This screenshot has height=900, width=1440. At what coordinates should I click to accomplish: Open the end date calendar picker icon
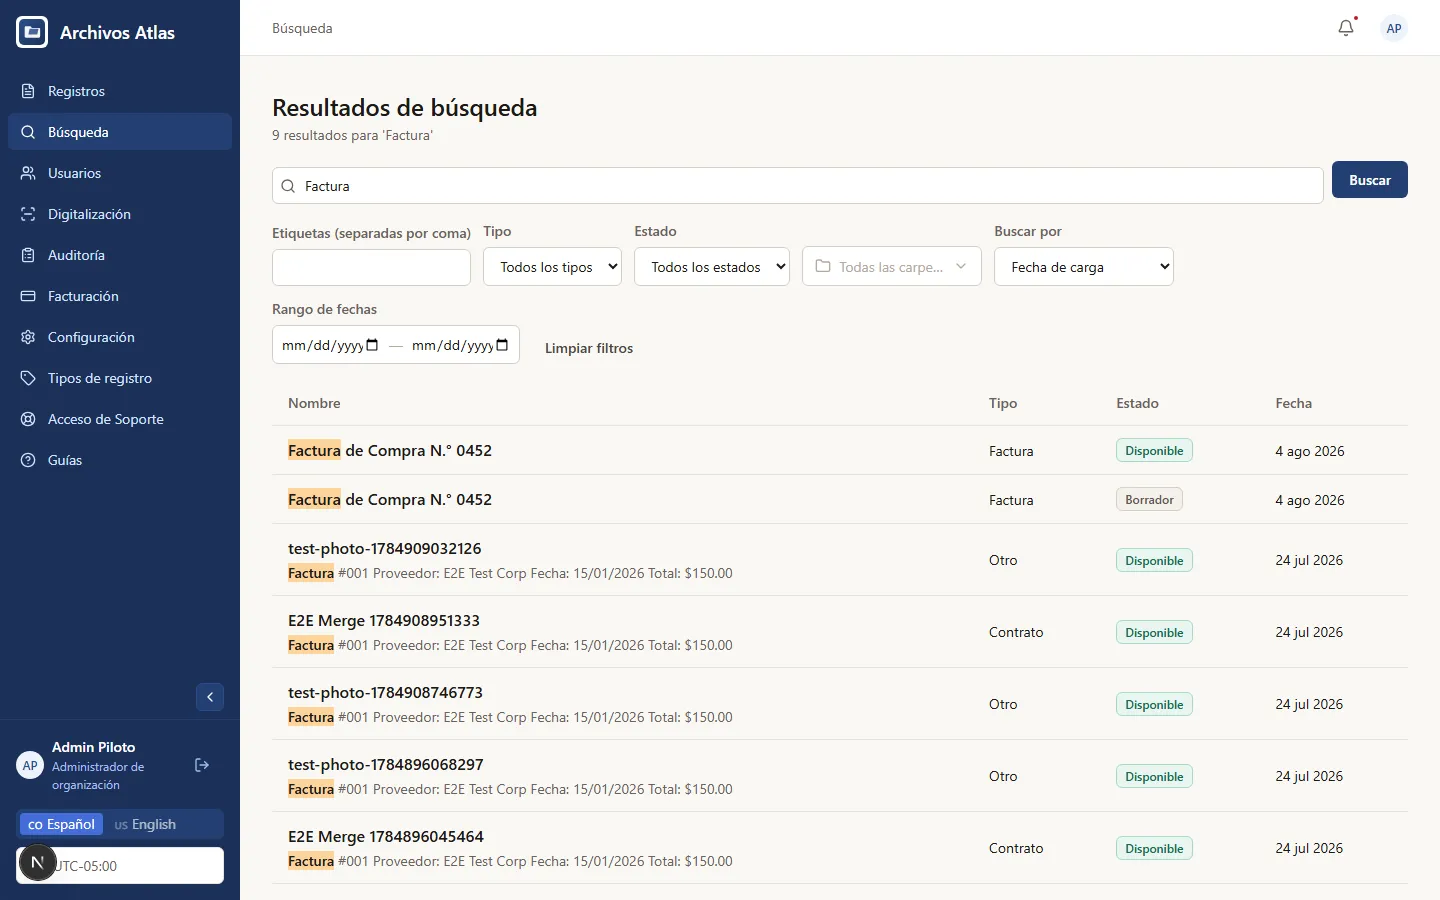tap(502, 345)
